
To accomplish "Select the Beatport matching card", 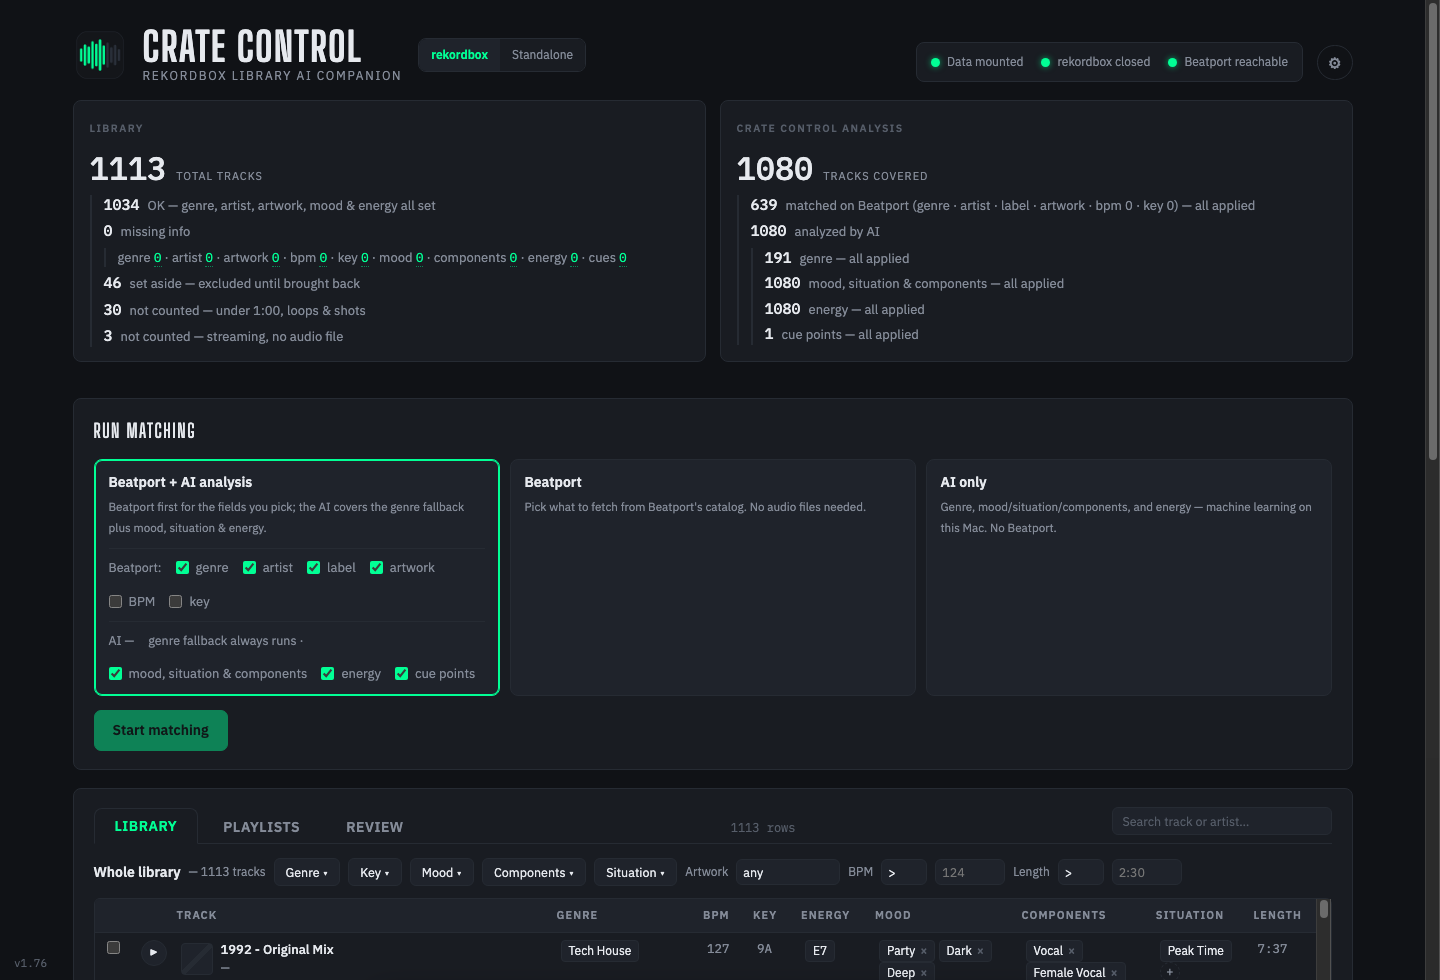I will click(713, 577).
